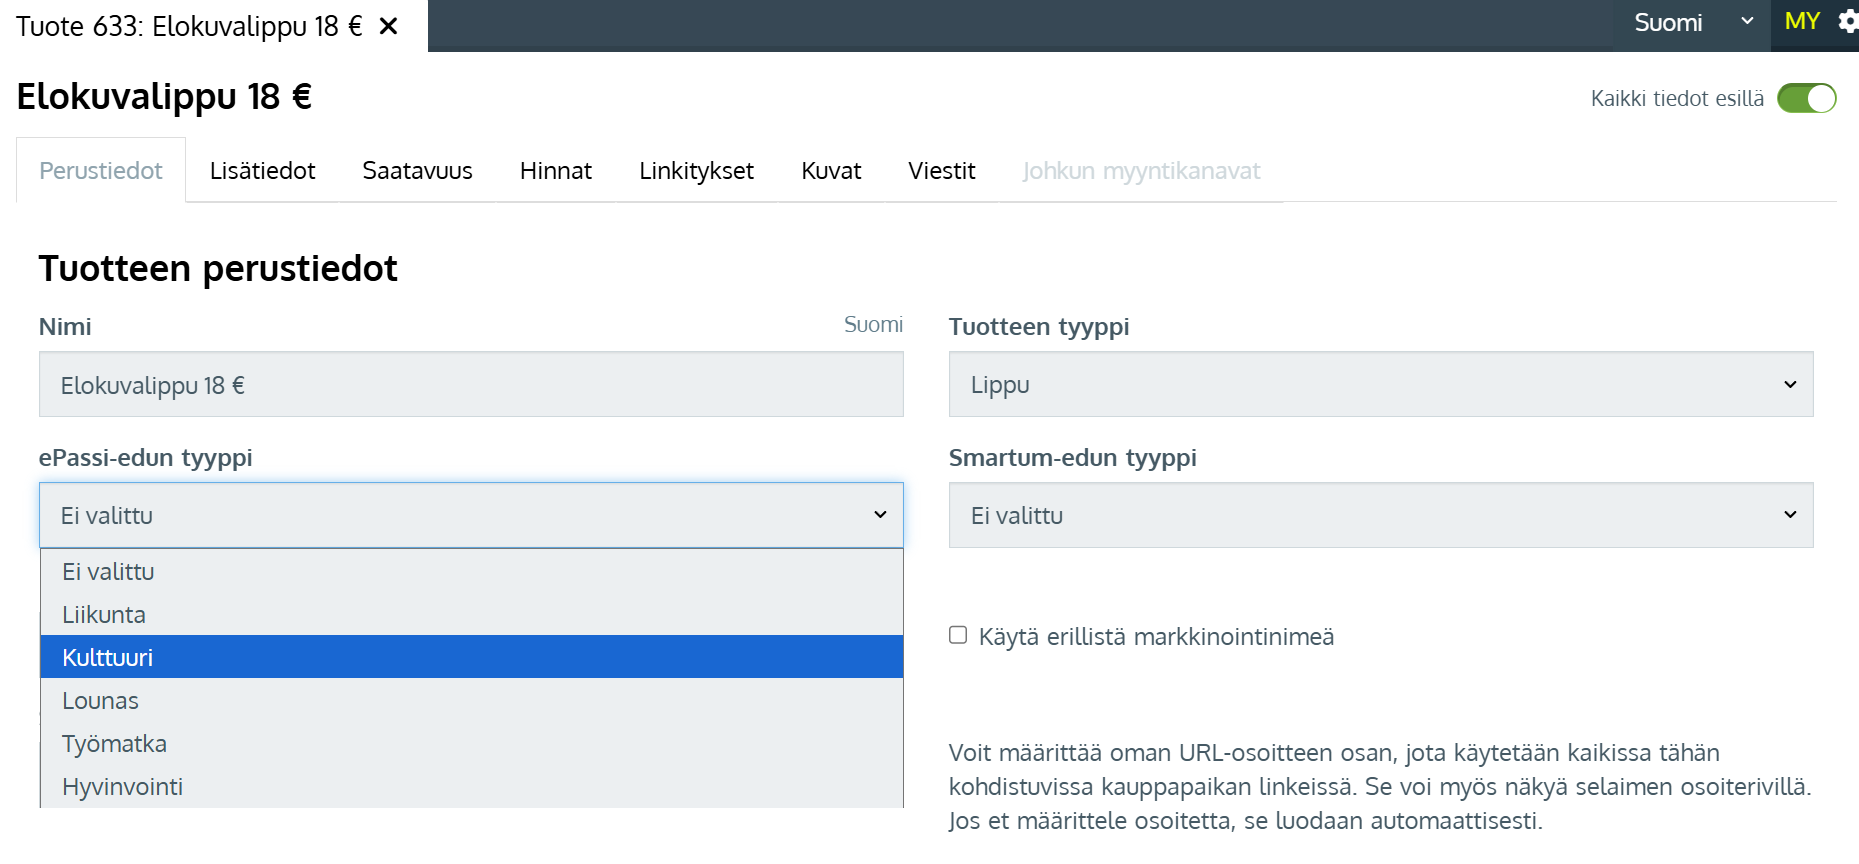Select Liikunta option in the list
The height and width of the screenshot is (864, 1859).
point(471,615)
